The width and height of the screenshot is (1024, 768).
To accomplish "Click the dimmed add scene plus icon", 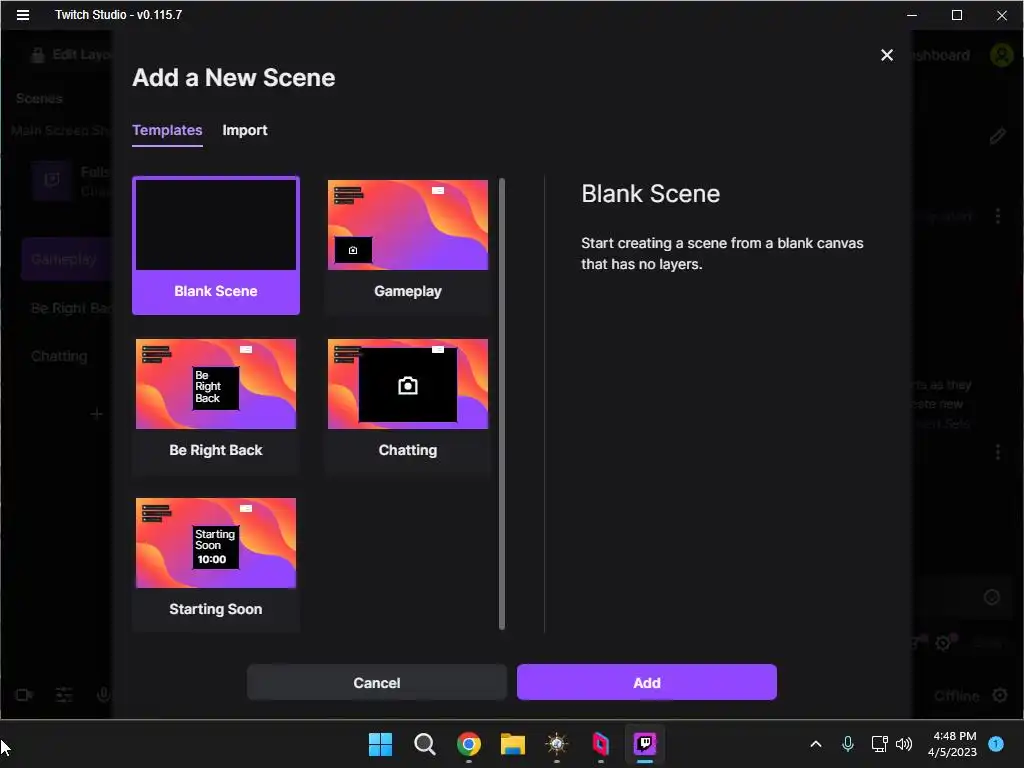I will 96,413.
